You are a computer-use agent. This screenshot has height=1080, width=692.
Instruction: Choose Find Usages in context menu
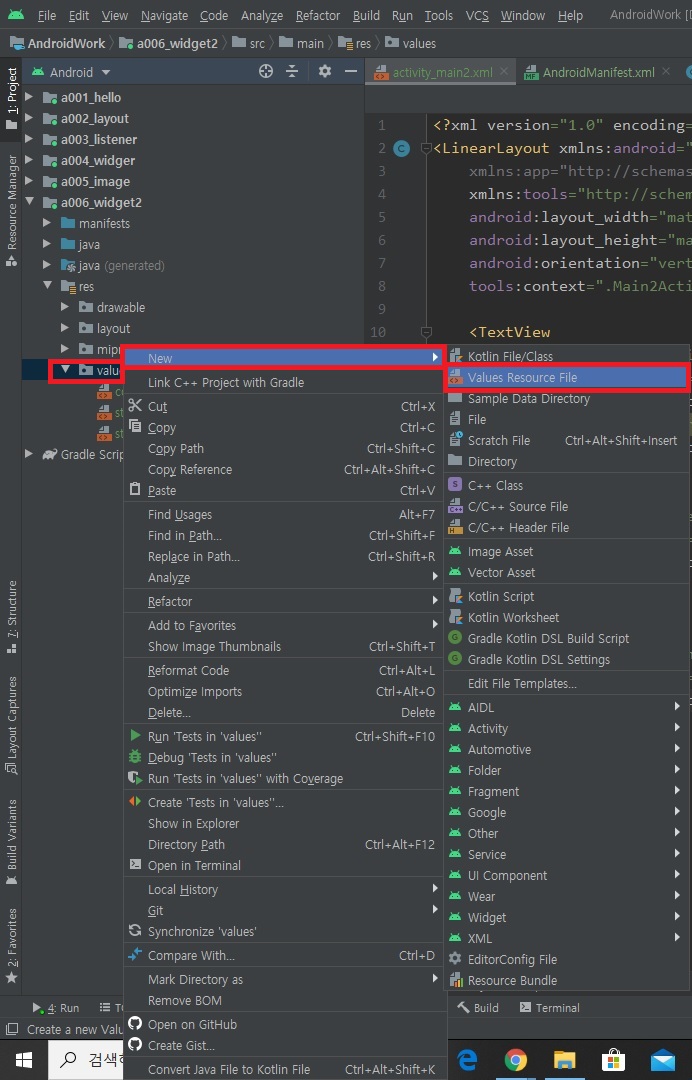tap(284, 515)
